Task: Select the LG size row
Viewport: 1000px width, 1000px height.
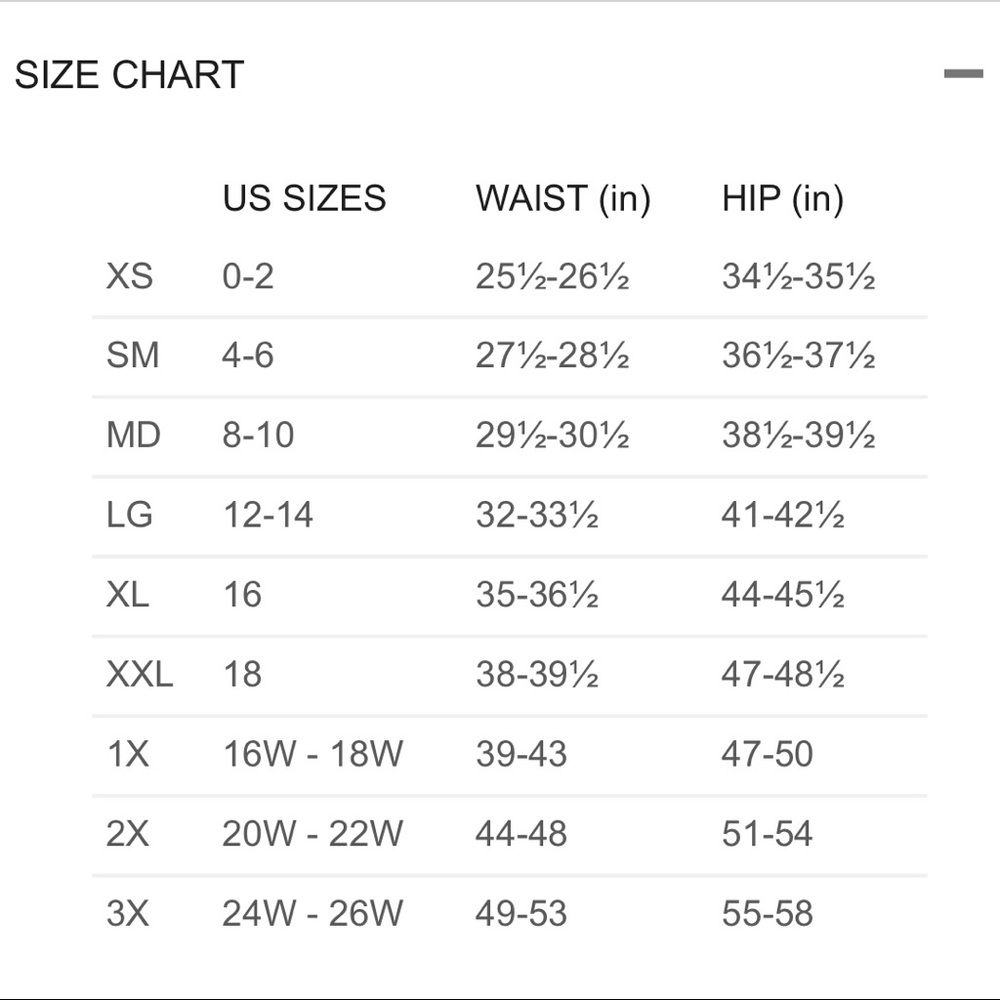Action: click(128, 515)
